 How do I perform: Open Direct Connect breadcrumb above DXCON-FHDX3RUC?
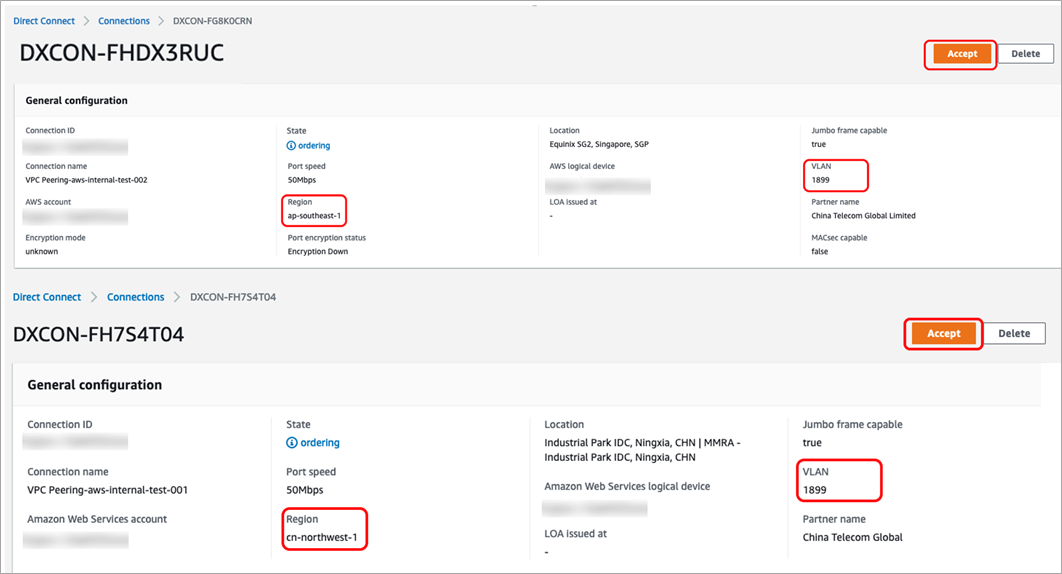(x=44, y=21)
